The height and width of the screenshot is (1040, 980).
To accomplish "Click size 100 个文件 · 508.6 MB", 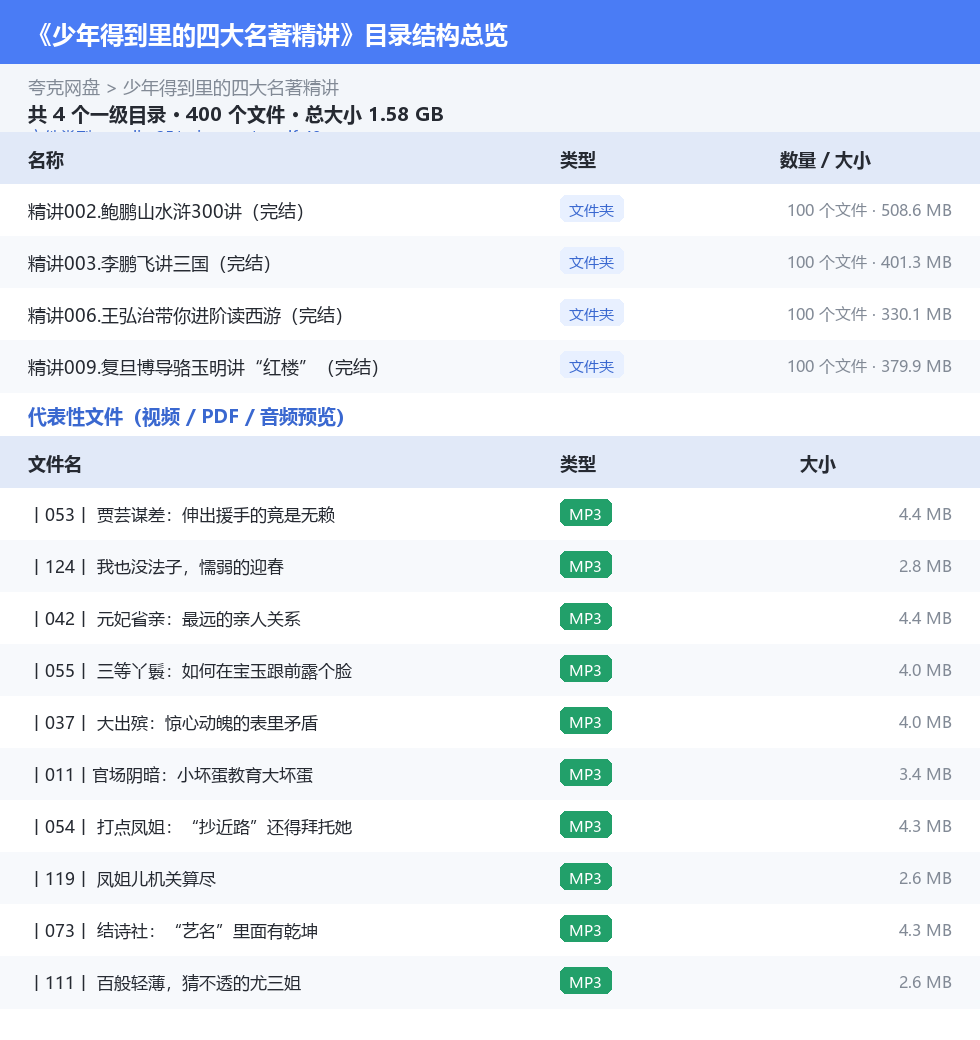I will (x=869, y=210).
